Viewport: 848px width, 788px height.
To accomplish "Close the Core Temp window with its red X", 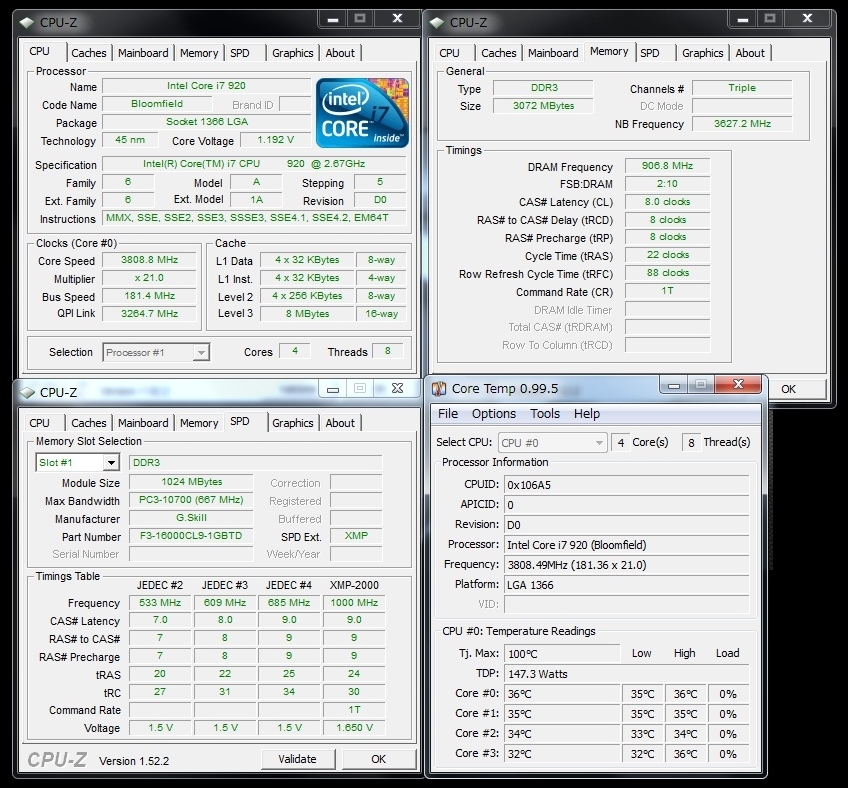I will pyautogui.click(x=738, y=385).
